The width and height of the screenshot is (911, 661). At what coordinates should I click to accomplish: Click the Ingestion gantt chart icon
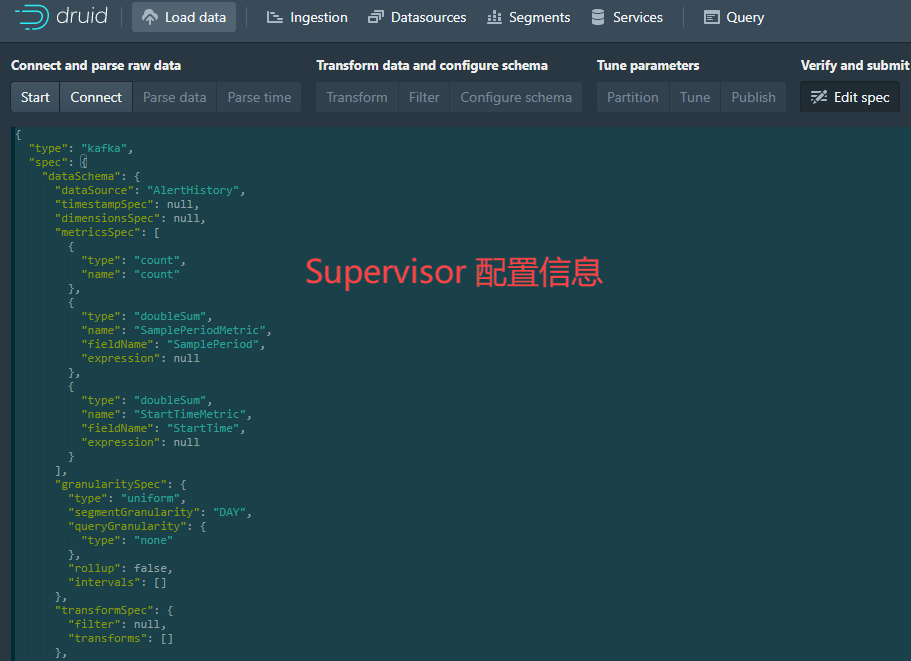tap(274, 17)
